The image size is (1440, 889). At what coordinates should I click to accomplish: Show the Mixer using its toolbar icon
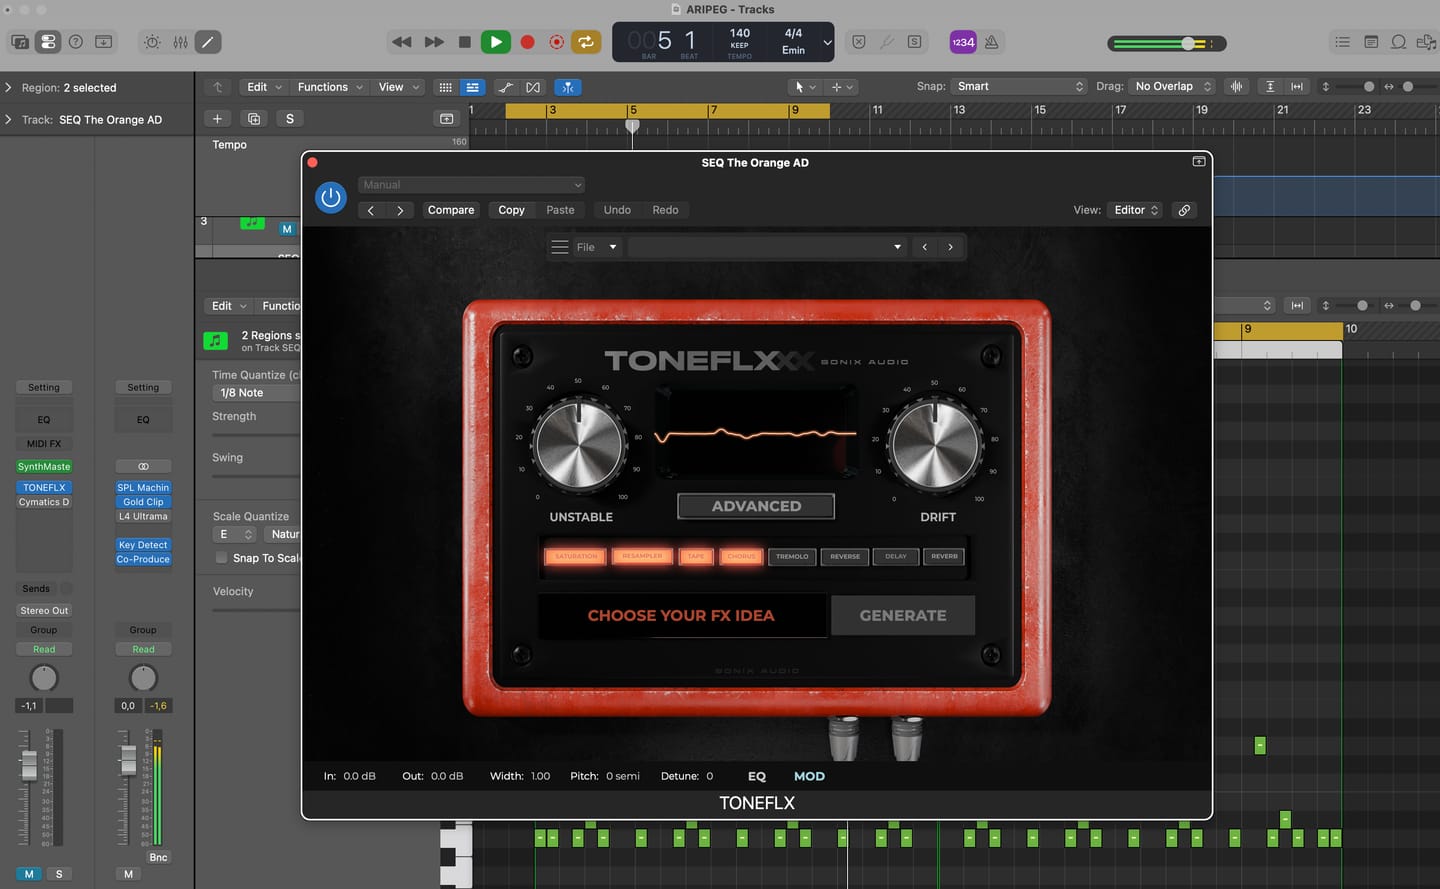pos(180,42)
